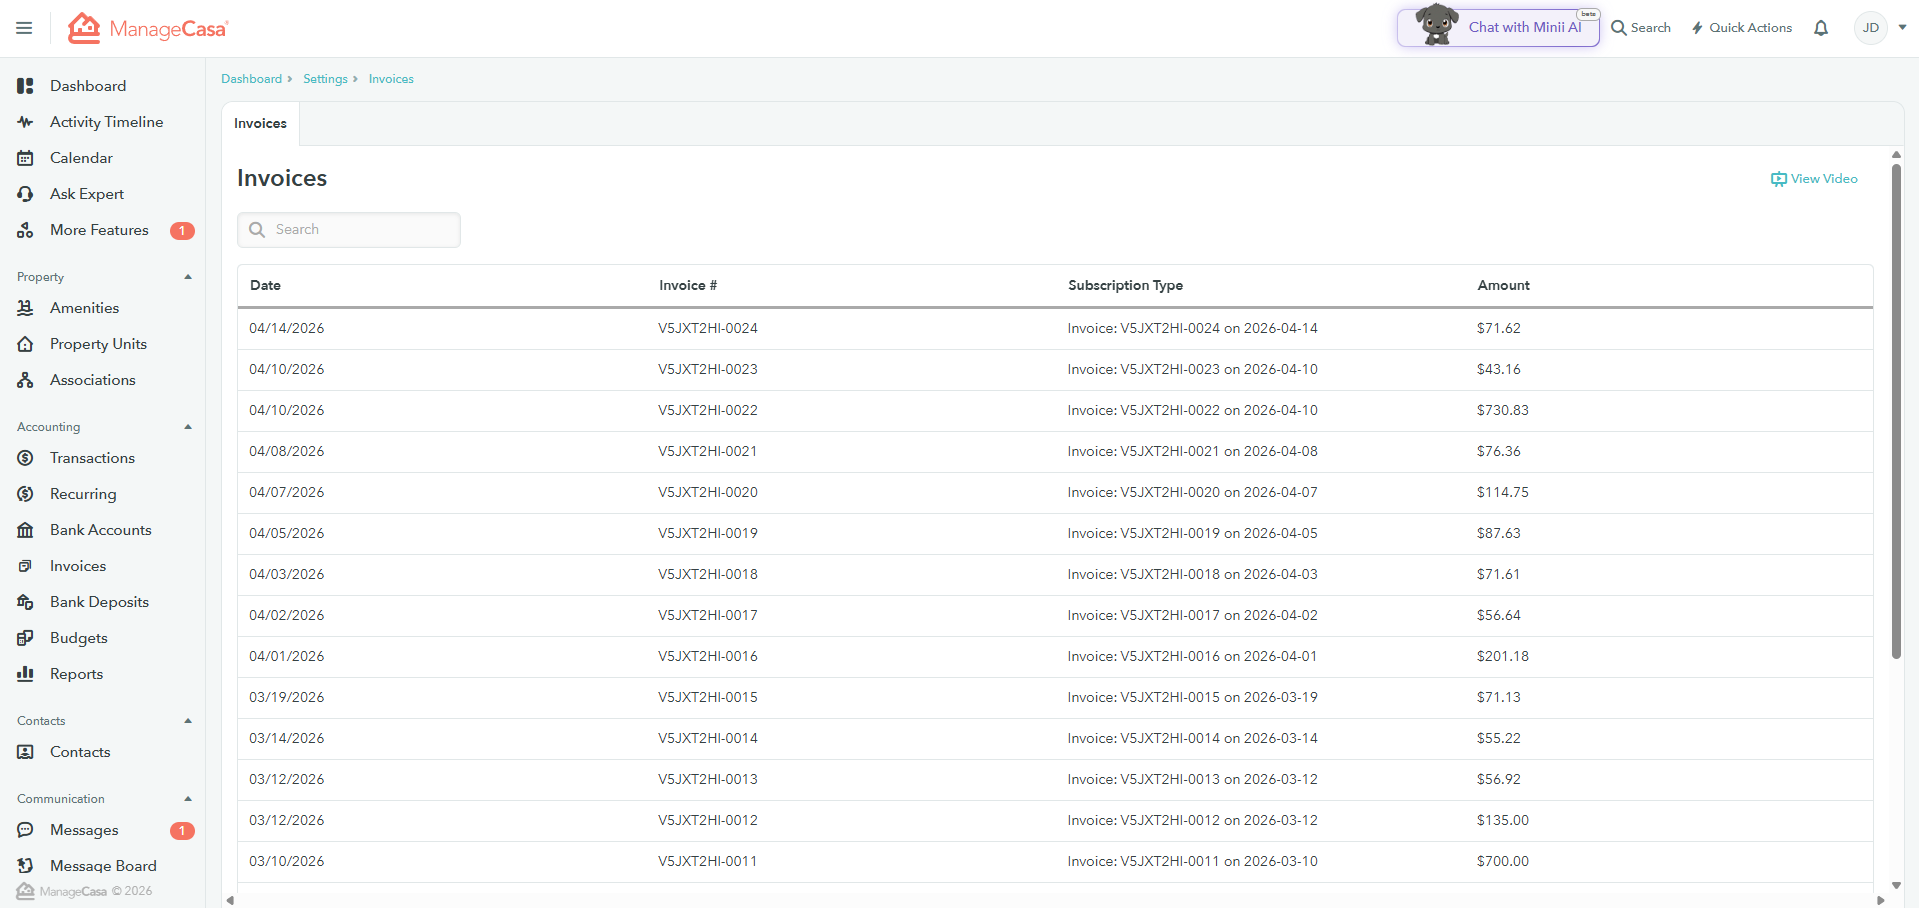1919x908 pixels.
Task: Click the notification bell icon
Action: coord(1821,28)
